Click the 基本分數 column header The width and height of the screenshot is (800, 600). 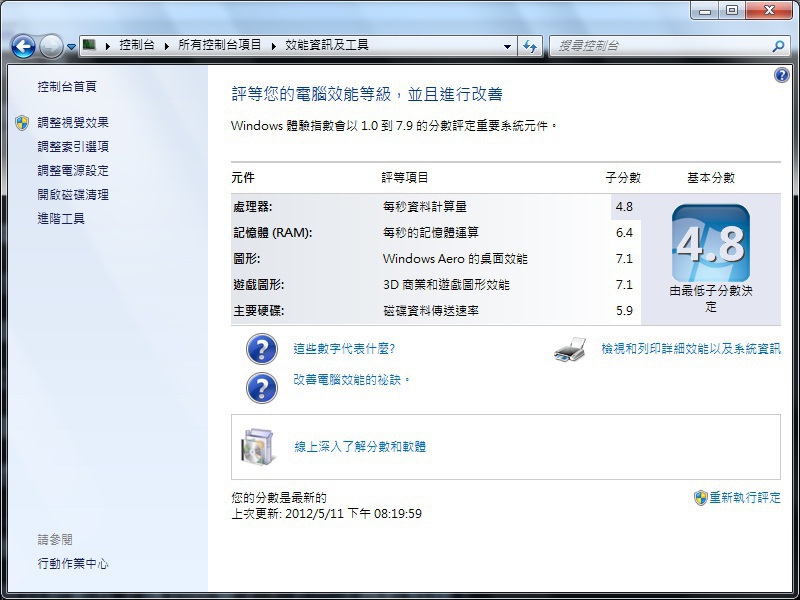click(x=711, y=178)
